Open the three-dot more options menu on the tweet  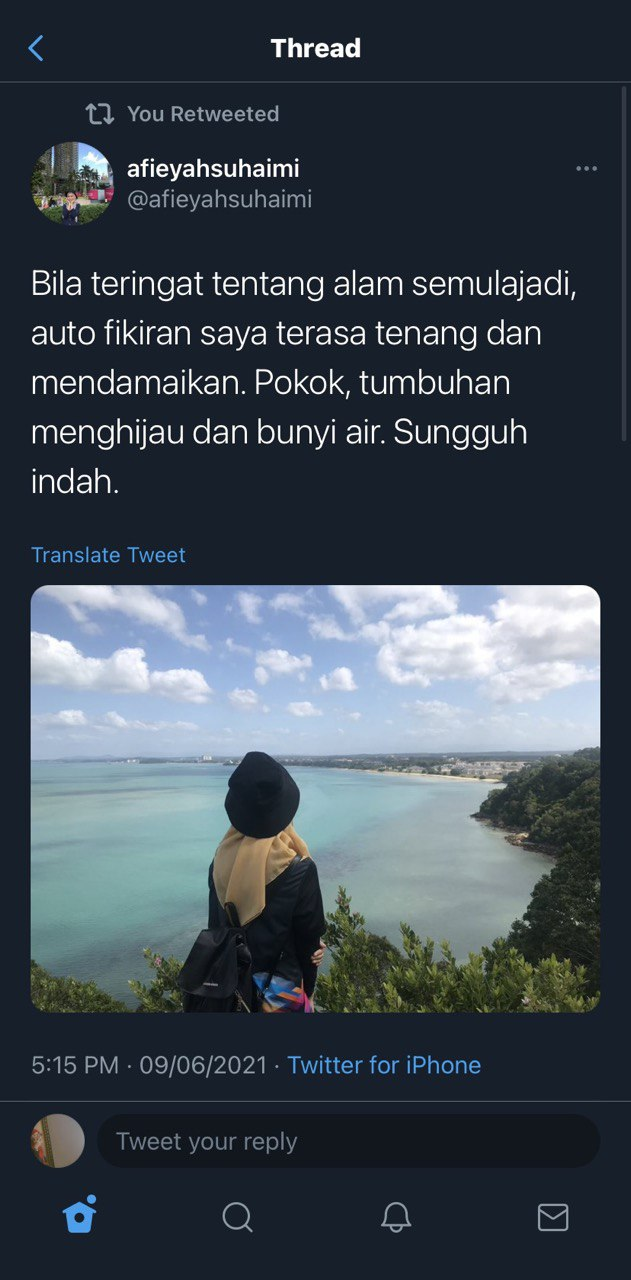tap(587, 169)
